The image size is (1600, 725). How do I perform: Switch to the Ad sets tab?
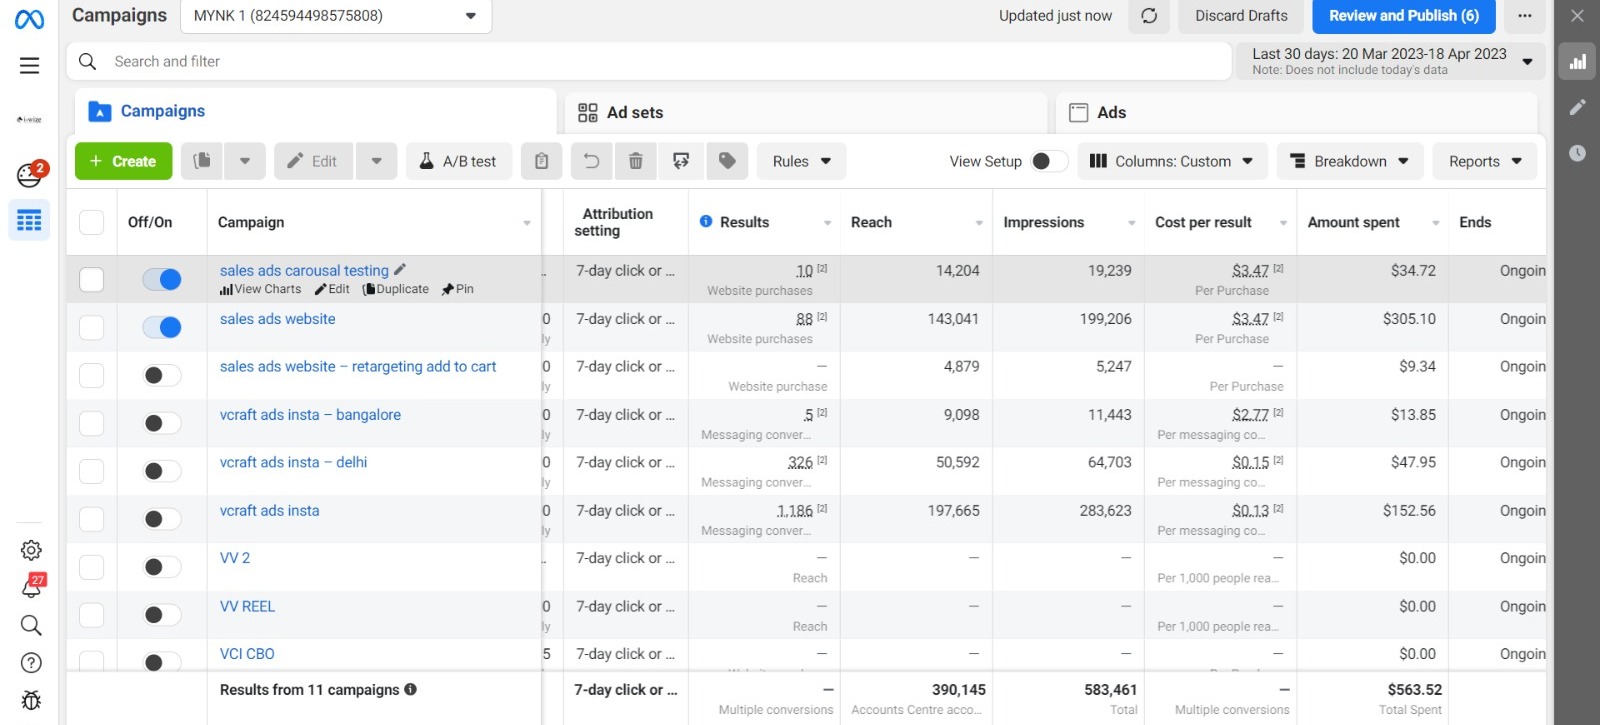(x=634, y=112)
